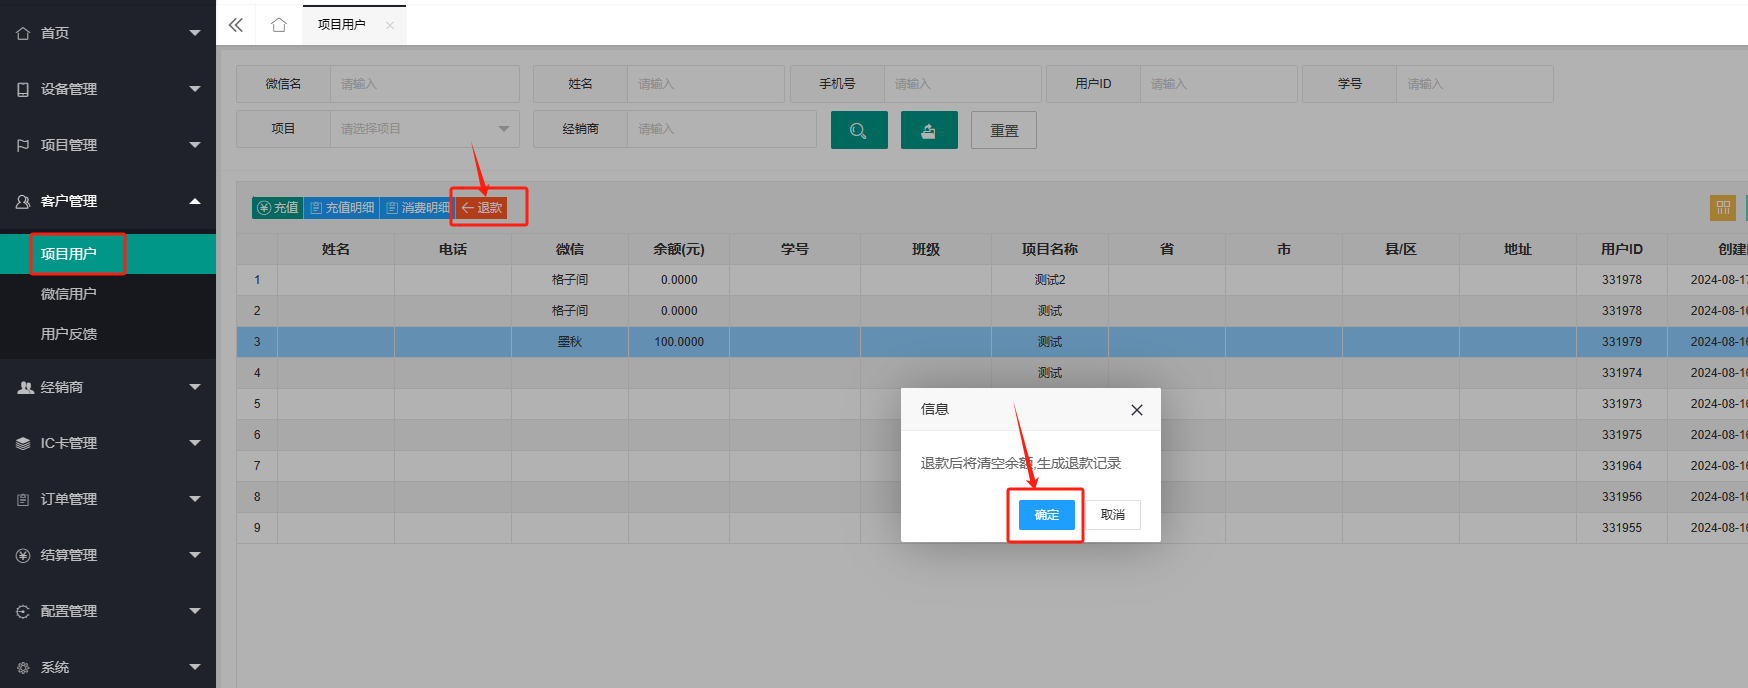1748x688 pixels.
Task: Focus the 姓名 input field
Action: 706,84
